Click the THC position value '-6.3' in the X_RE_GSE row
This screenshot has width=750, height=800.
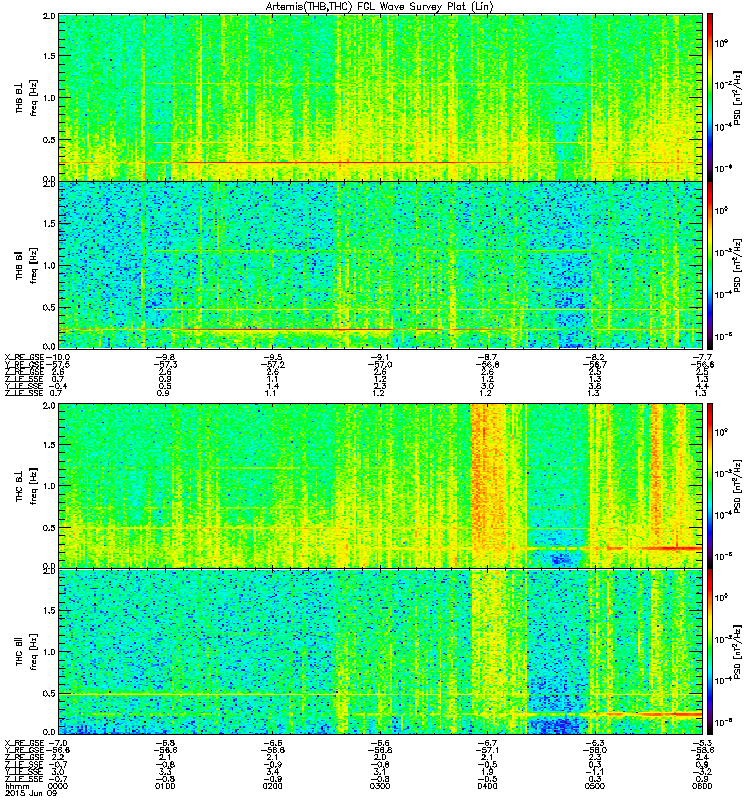(595, 743)
